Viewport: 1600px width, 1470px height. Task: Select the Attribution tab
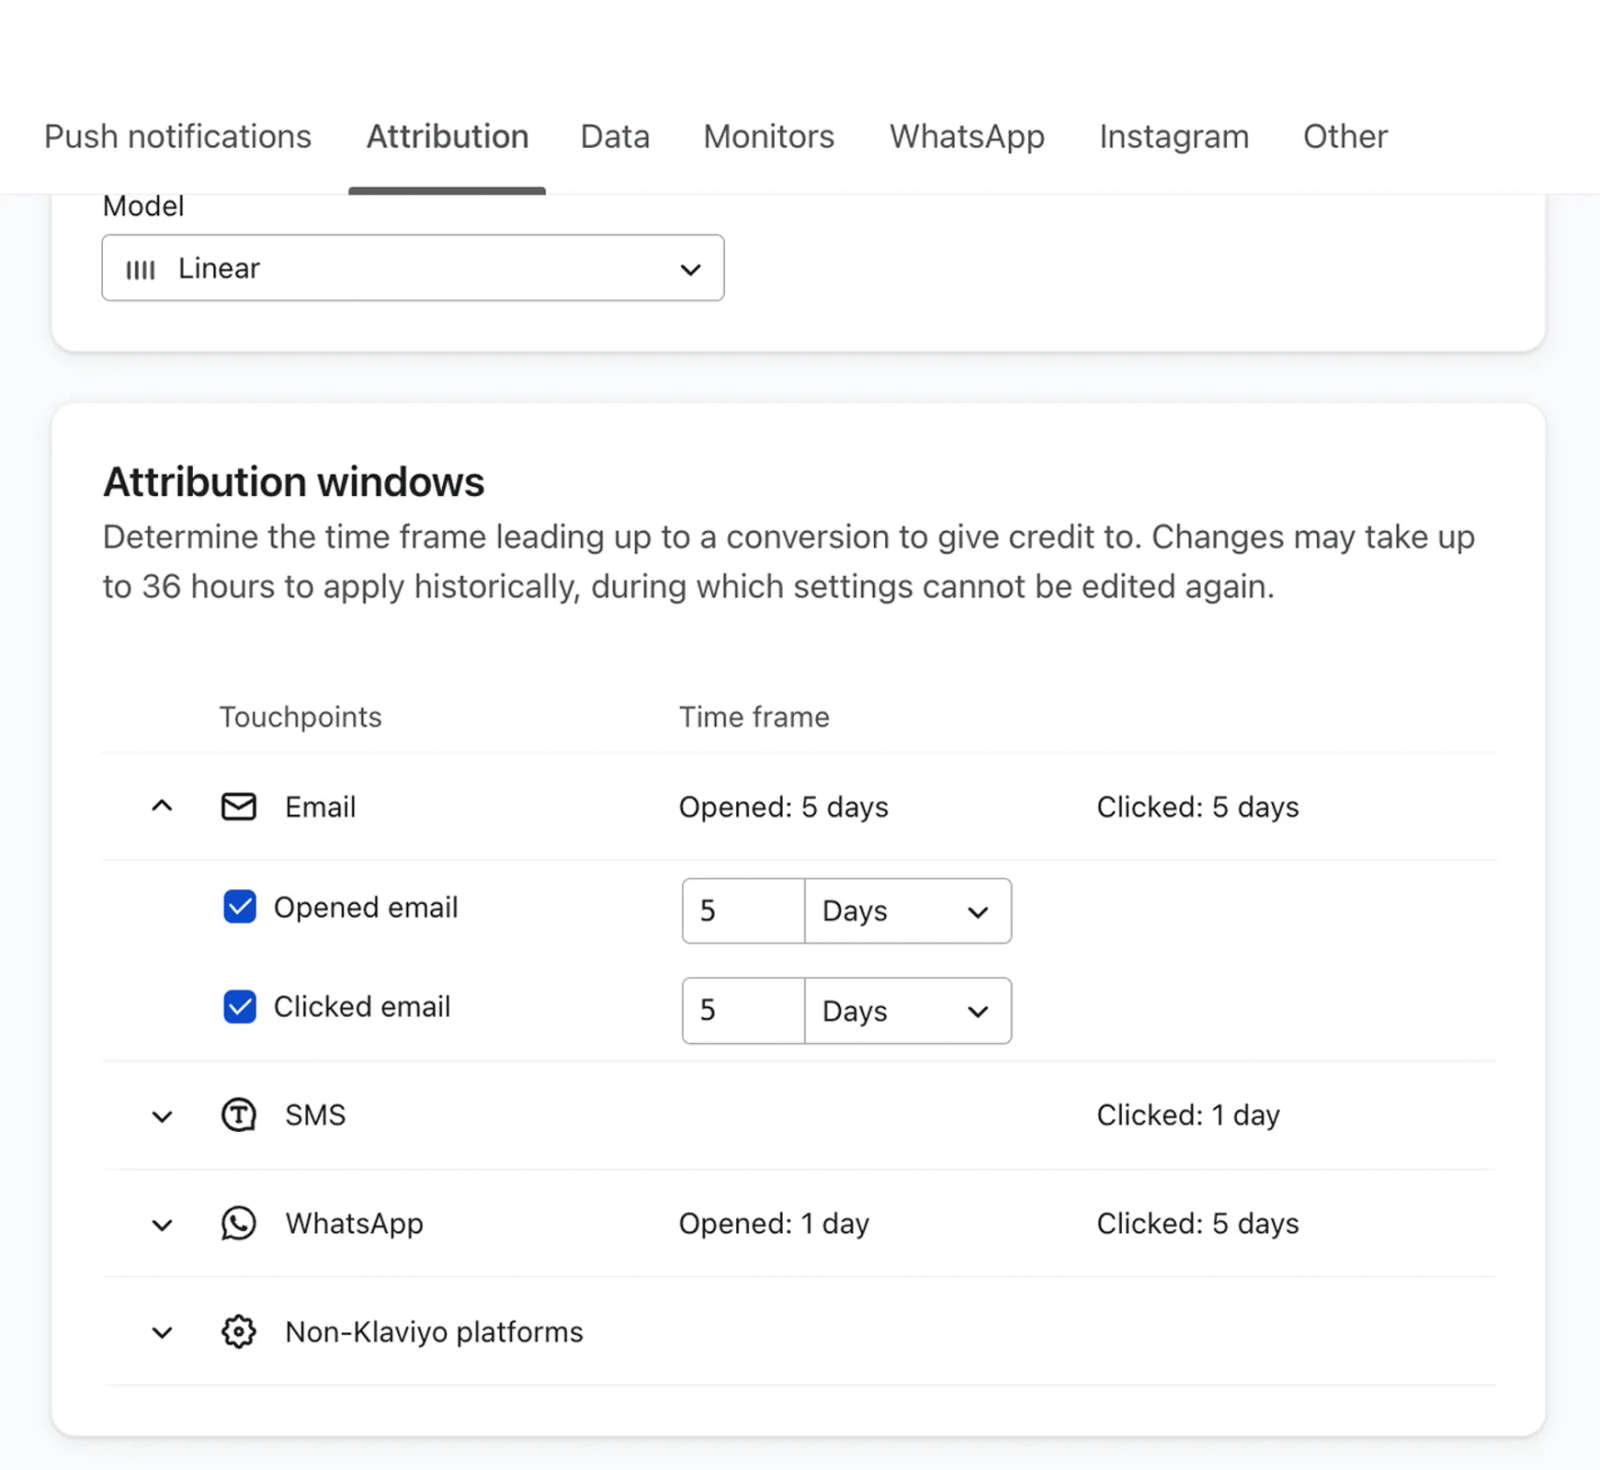447,136
